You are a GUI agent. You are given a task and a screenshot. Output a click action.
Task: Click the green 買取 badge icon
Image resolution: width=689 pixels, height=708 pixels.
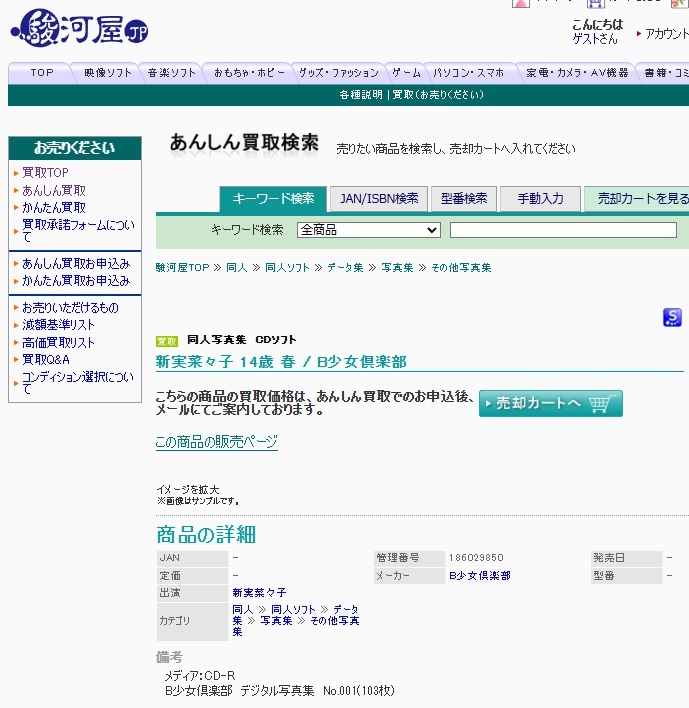(x=167, y=341)
